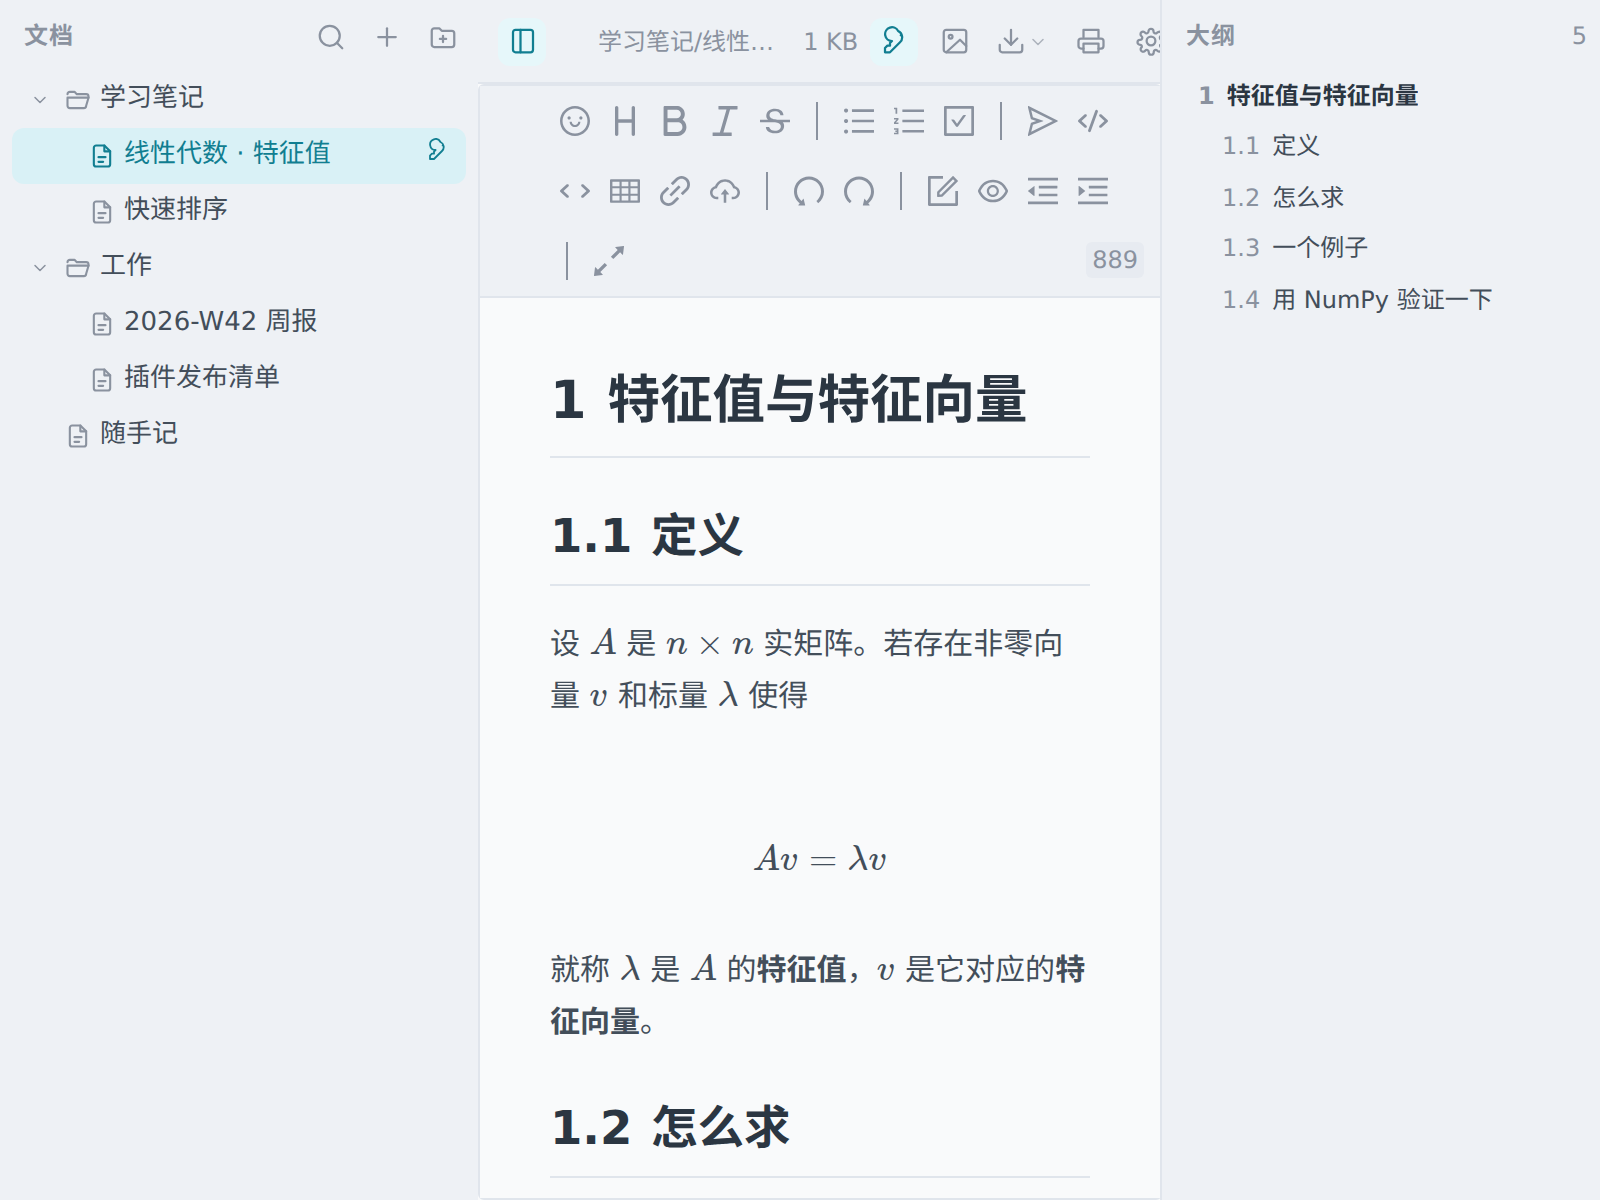The height and width of the screenshot is (1200, 1600).
Task: Collapse the 学习笔记 folder chevron
Action: pyautogui.click(x=40, y=99)
